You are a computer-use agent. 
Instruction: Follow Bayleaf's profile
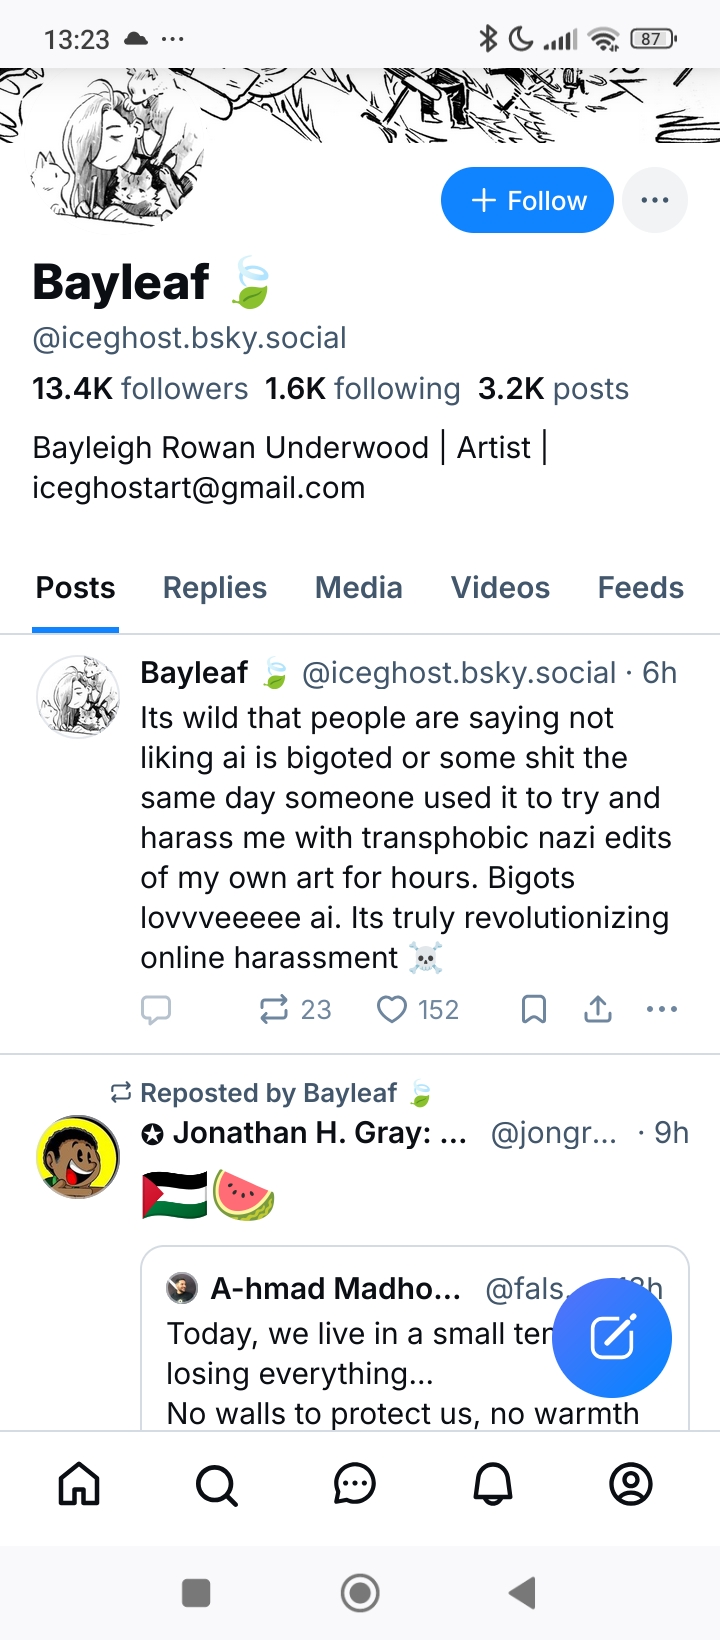[x=527, y=200]
